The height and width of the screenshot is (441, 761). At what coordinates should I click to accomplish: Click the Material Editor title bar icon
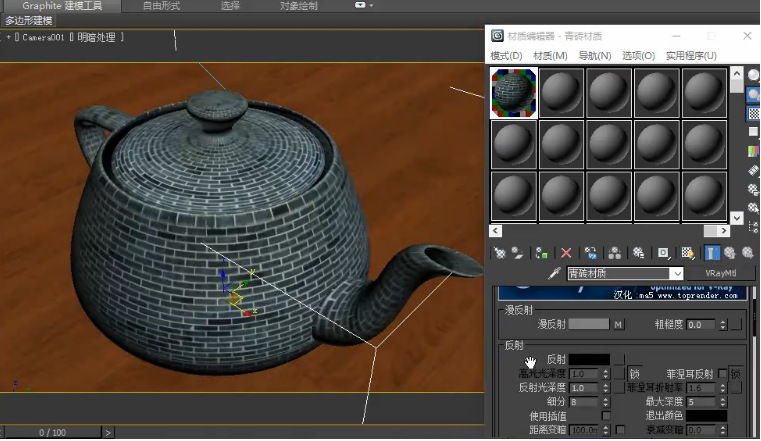497,36
